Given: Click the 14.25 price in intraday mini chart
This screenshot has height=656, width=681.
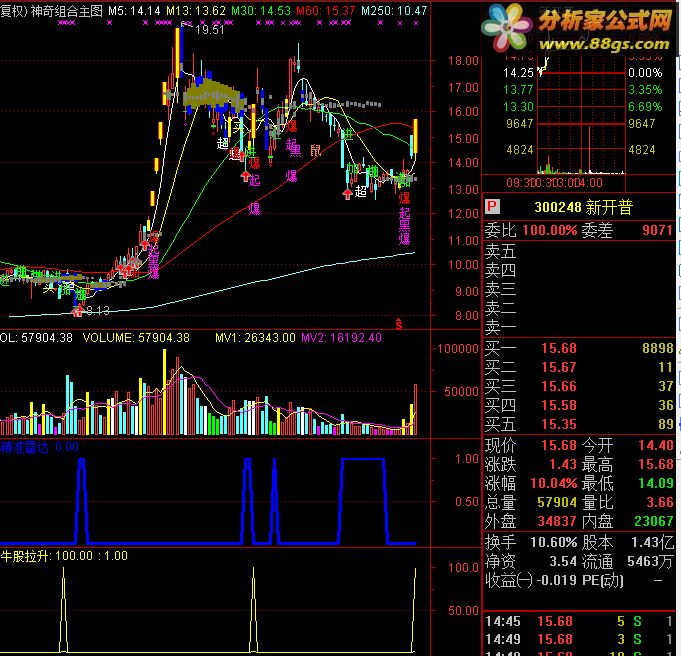Looking at the screenshot, I should [518, 73].
